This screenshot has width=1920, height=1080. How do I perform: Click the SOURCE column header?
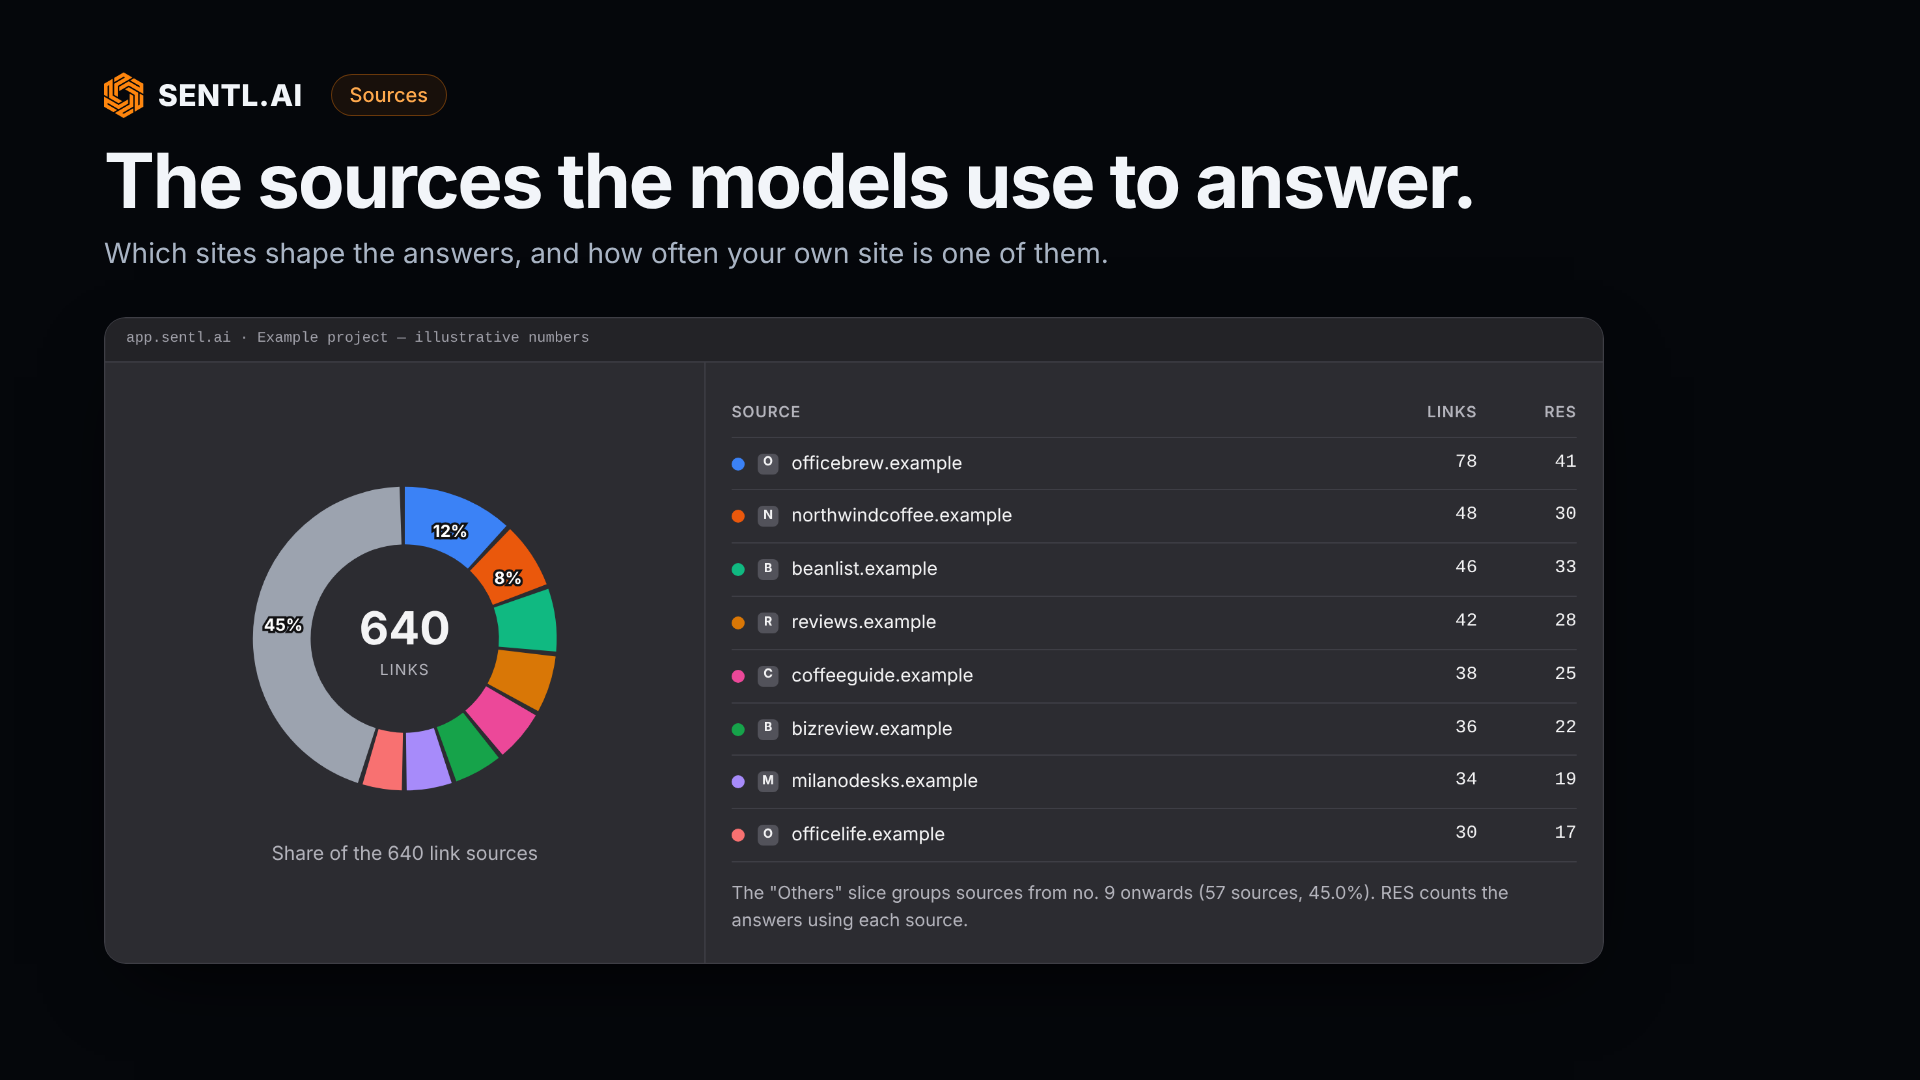[765, 412]
